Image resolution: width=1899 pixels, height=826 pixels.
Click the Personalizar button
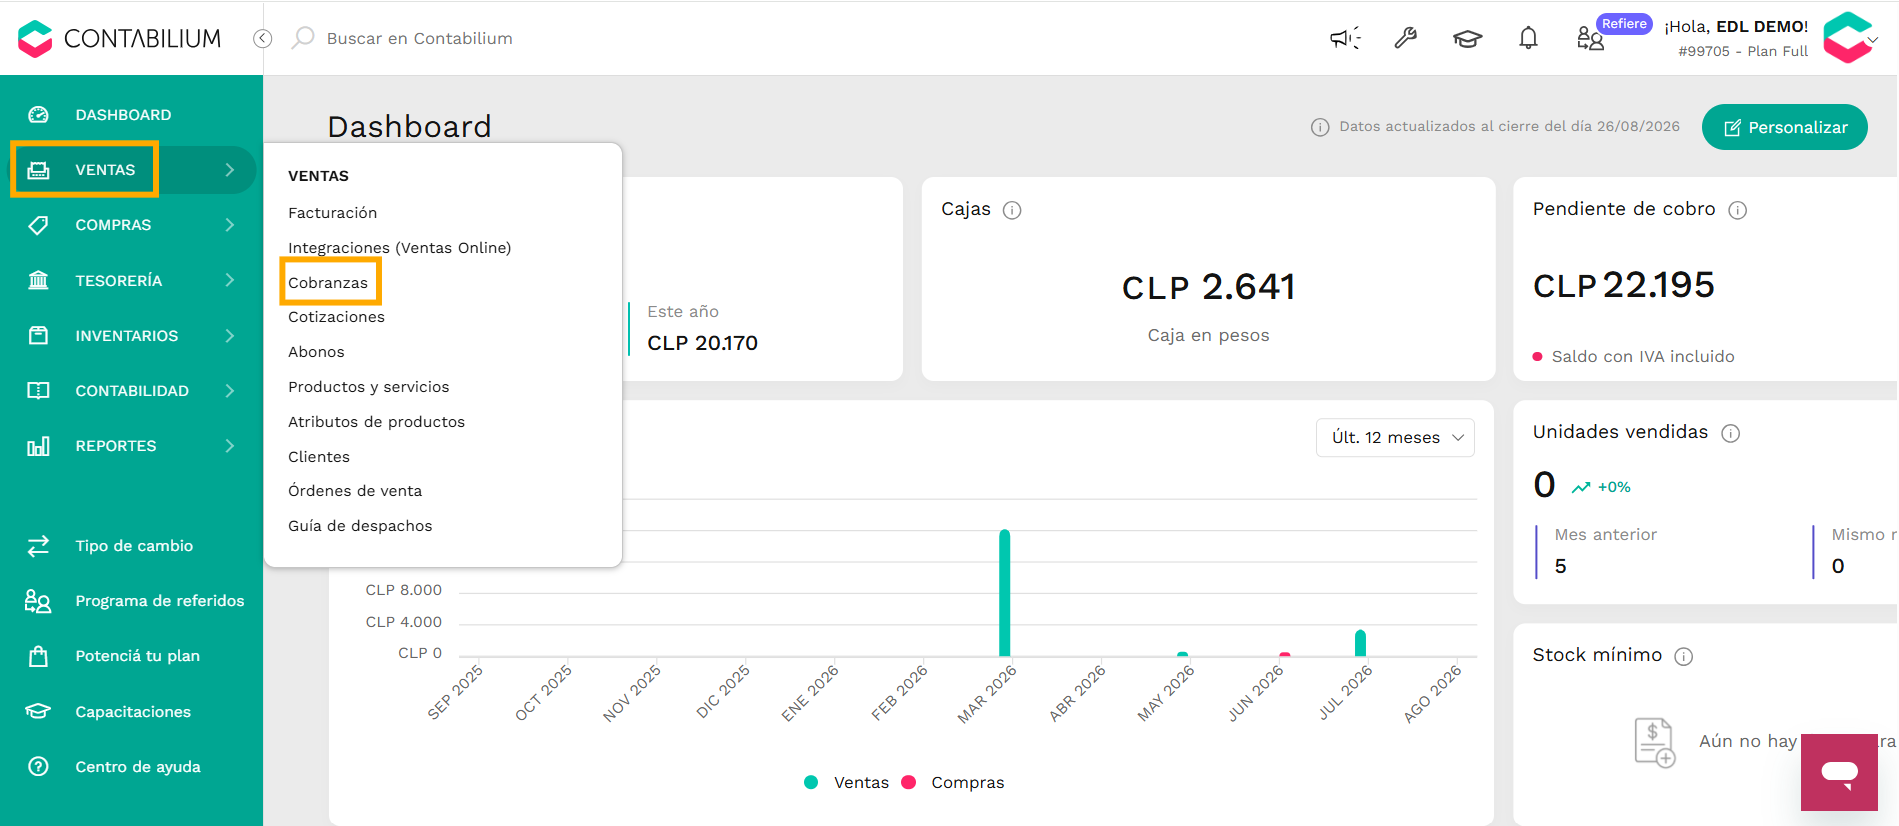[x=1785, y=127]
